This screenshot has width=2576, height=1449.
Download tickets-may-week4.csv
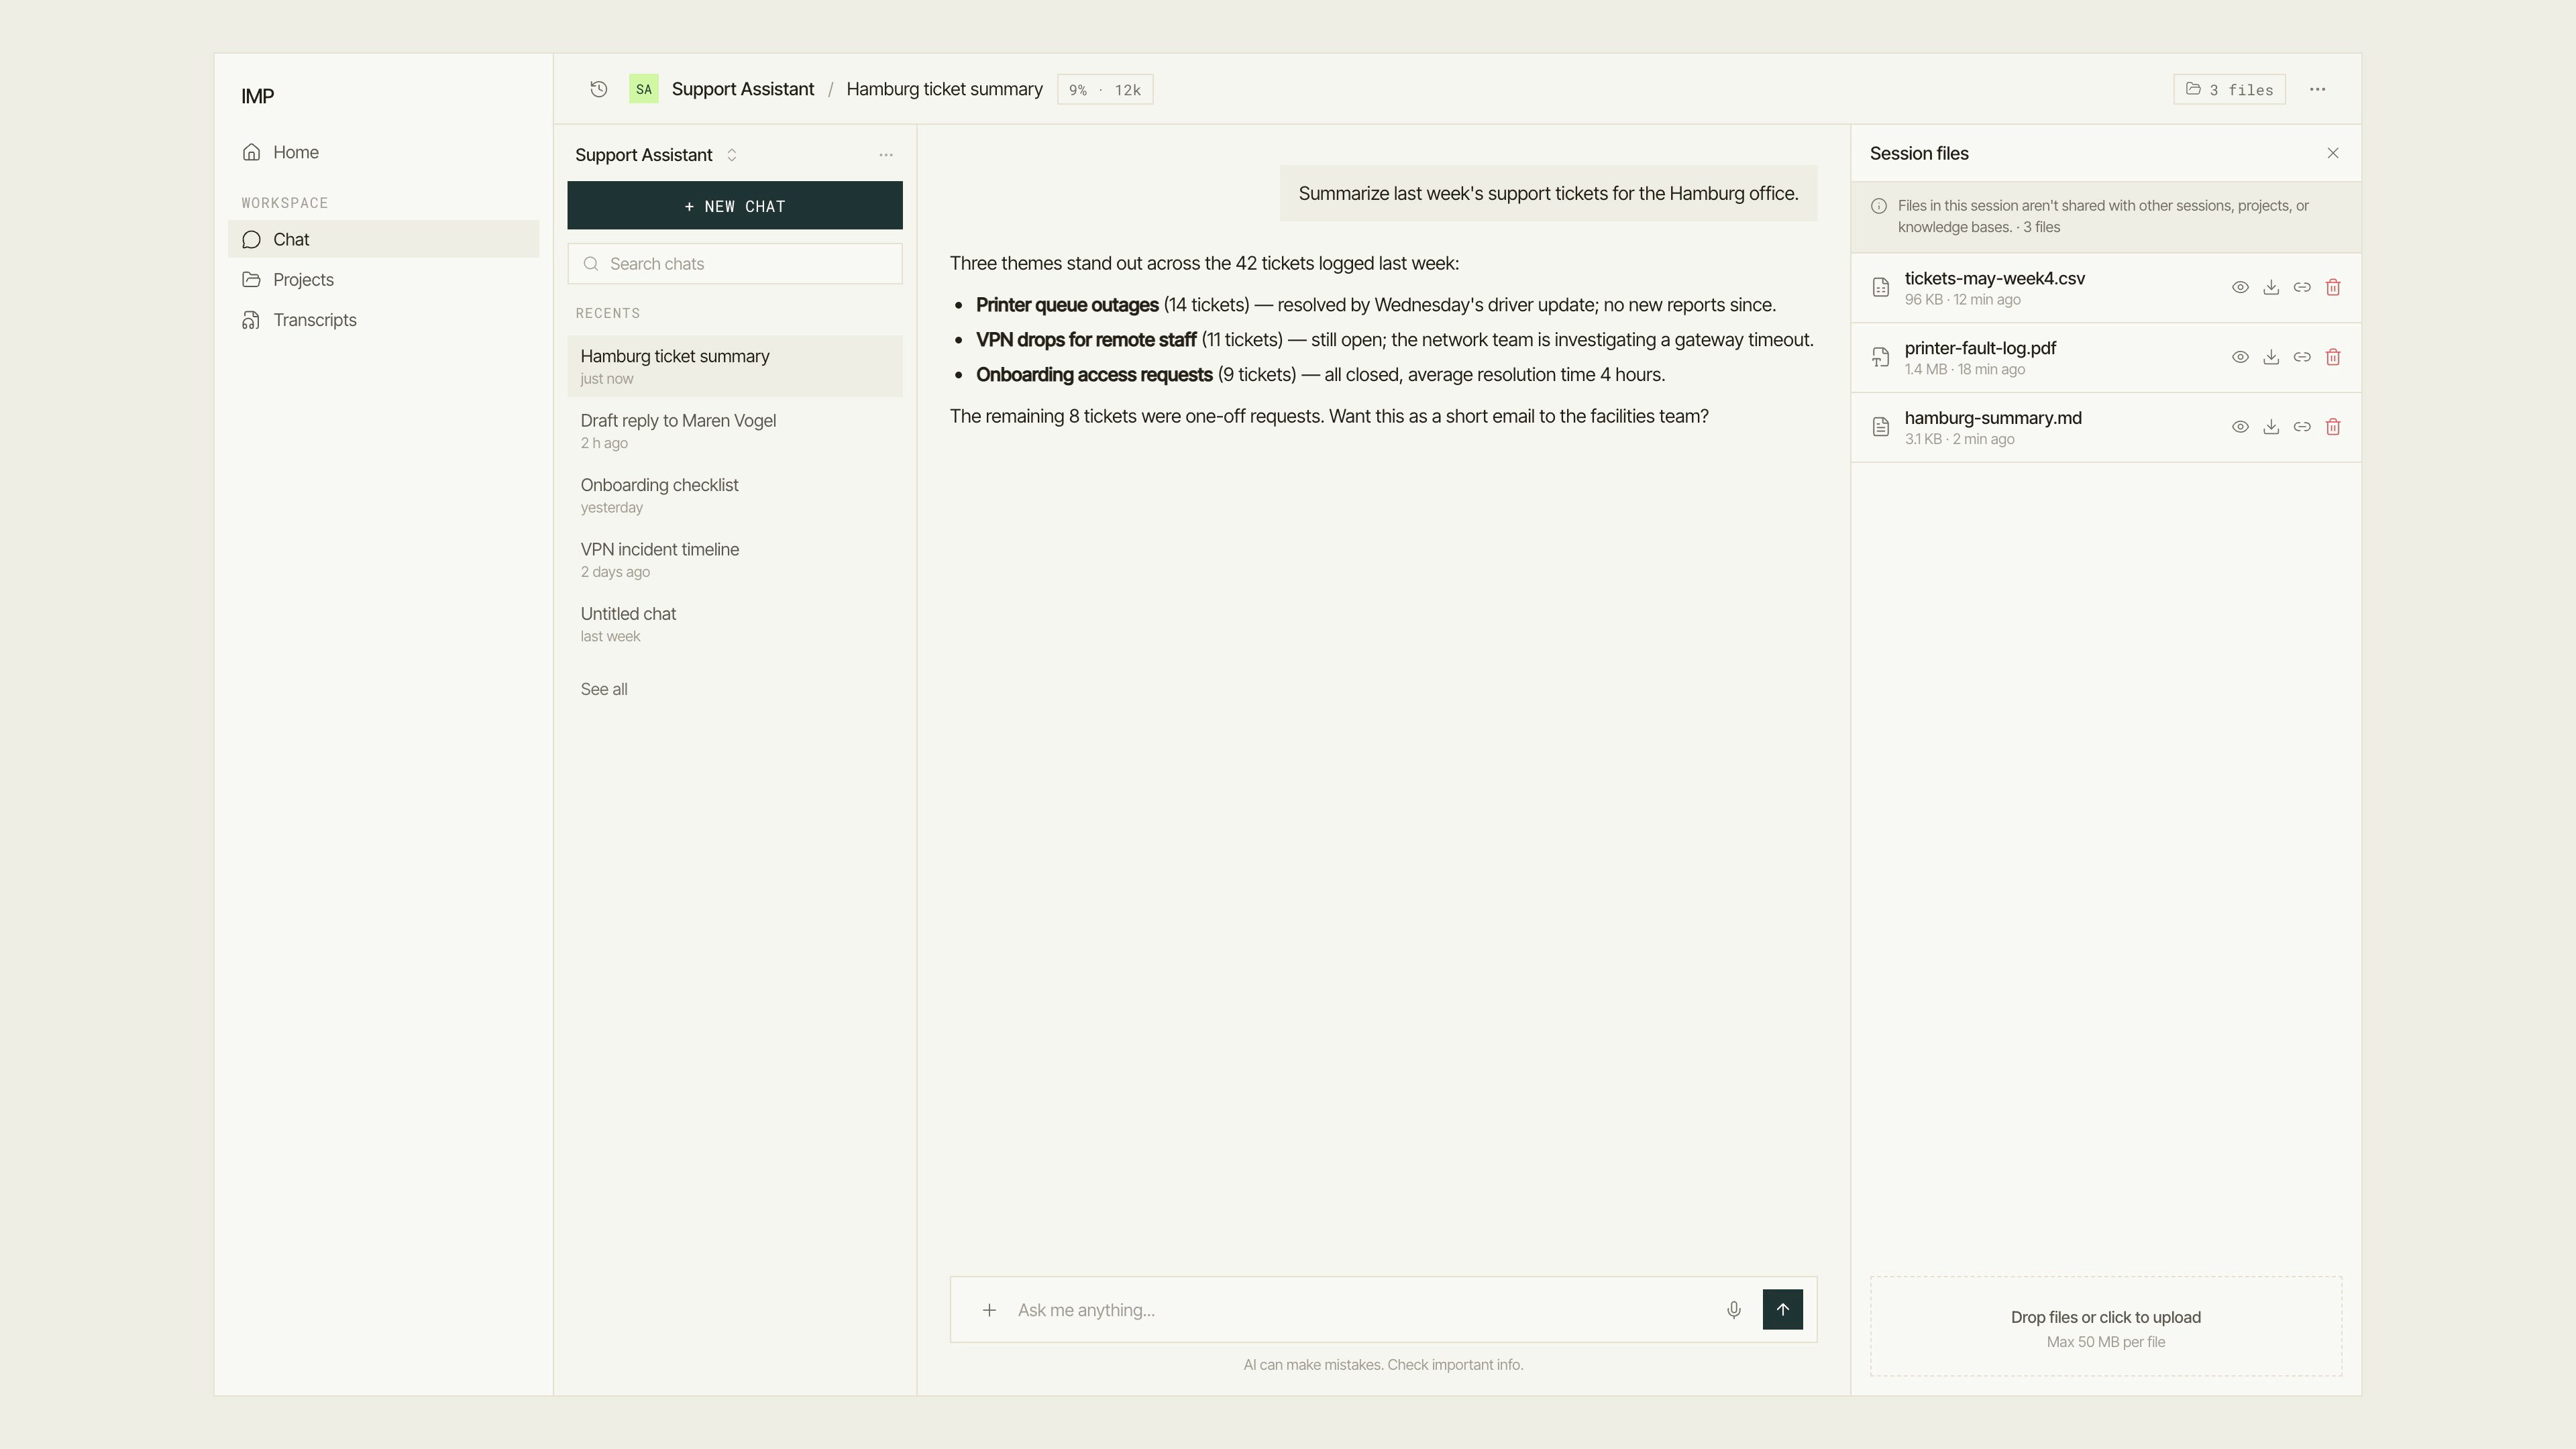tap(2271, 287)
